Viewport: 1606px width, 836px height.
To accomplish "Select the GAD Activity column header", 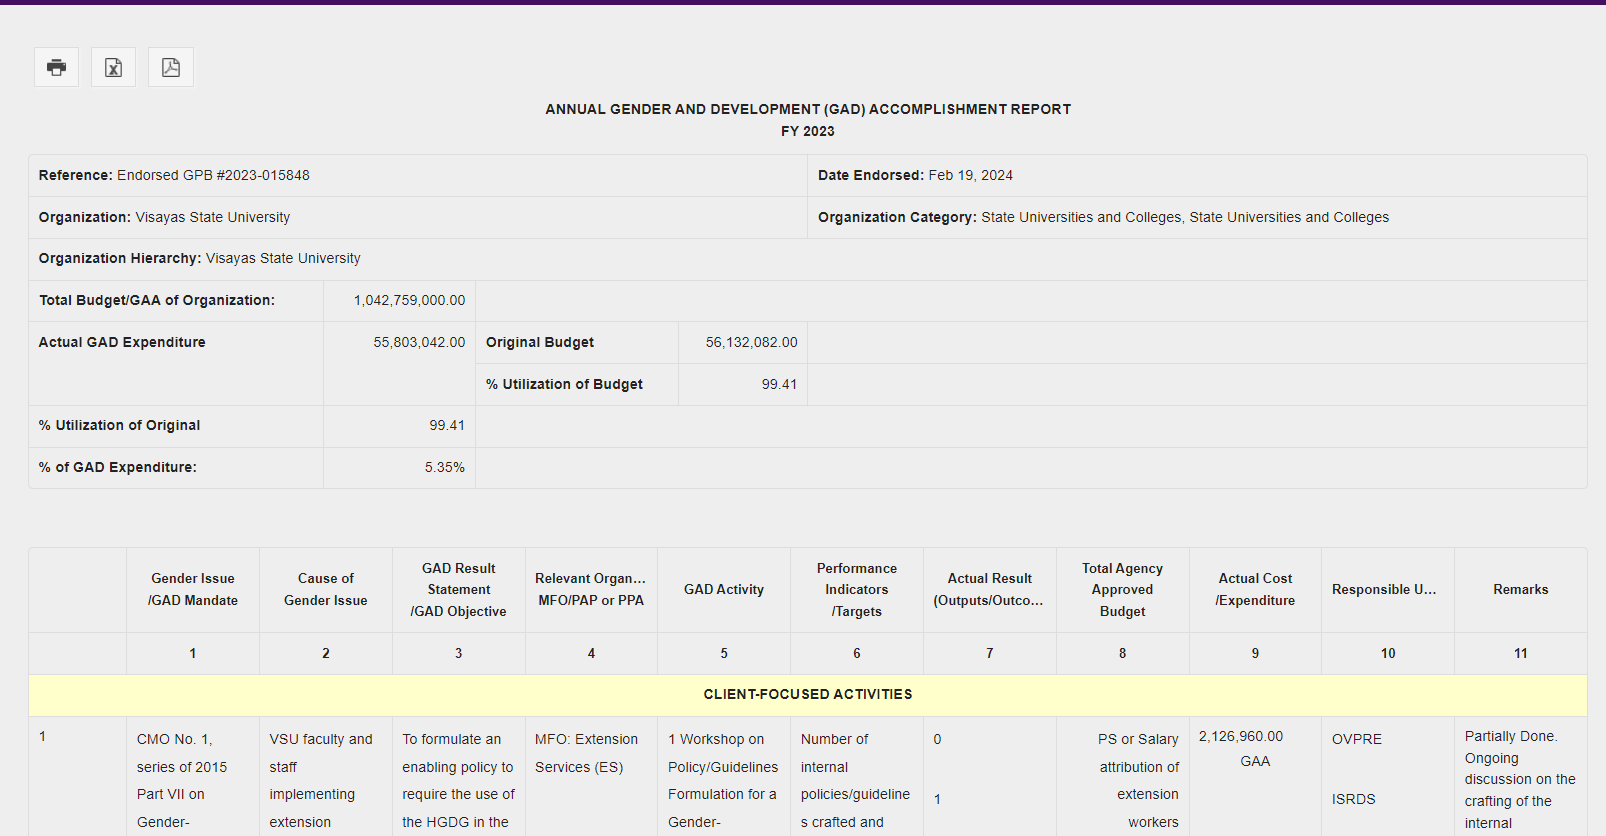I will click(724, 589).
